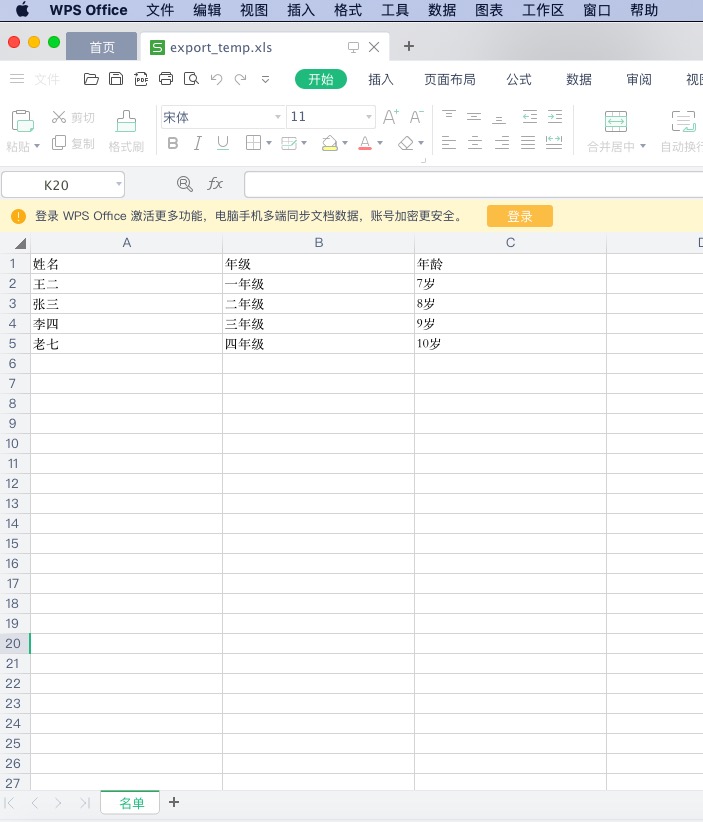Open a new document tab

tap(409, 46)
